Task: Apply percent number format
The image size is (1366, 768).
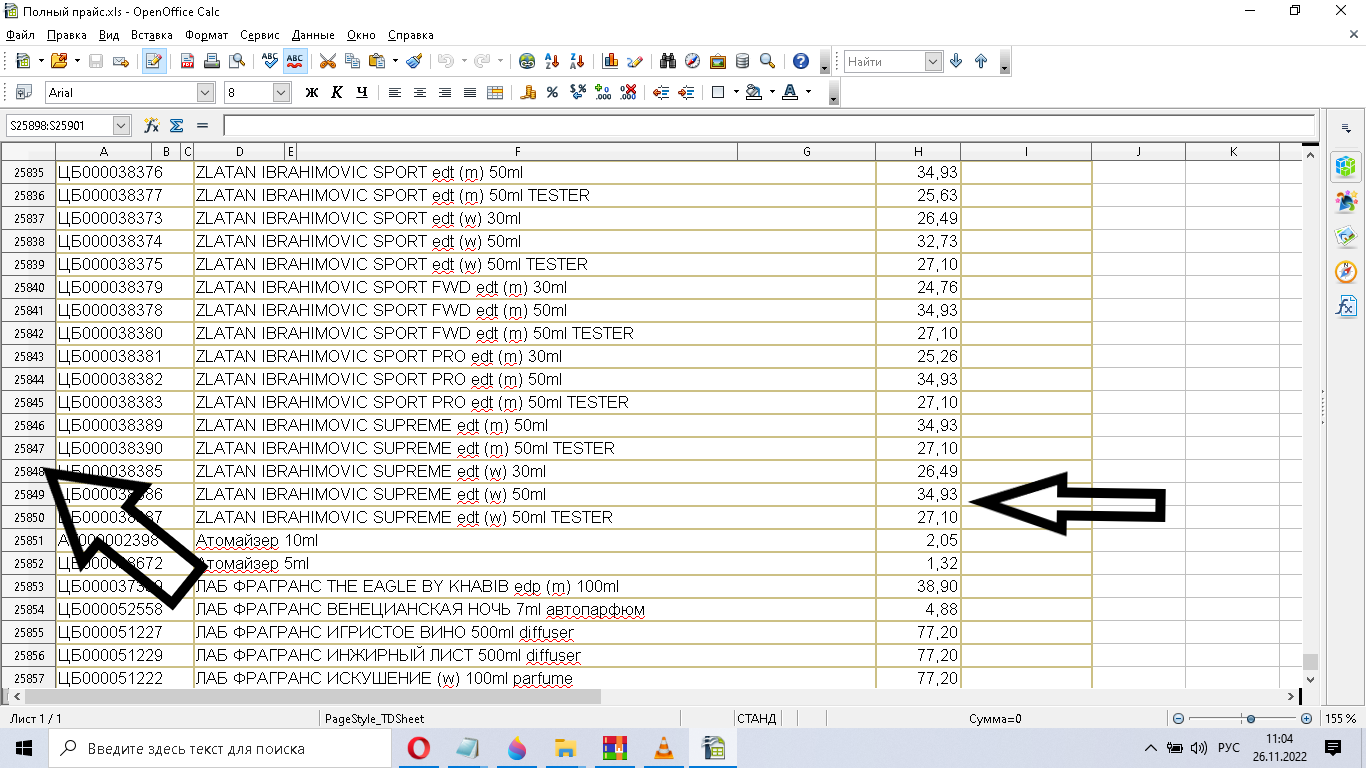Action: (552, 93)
